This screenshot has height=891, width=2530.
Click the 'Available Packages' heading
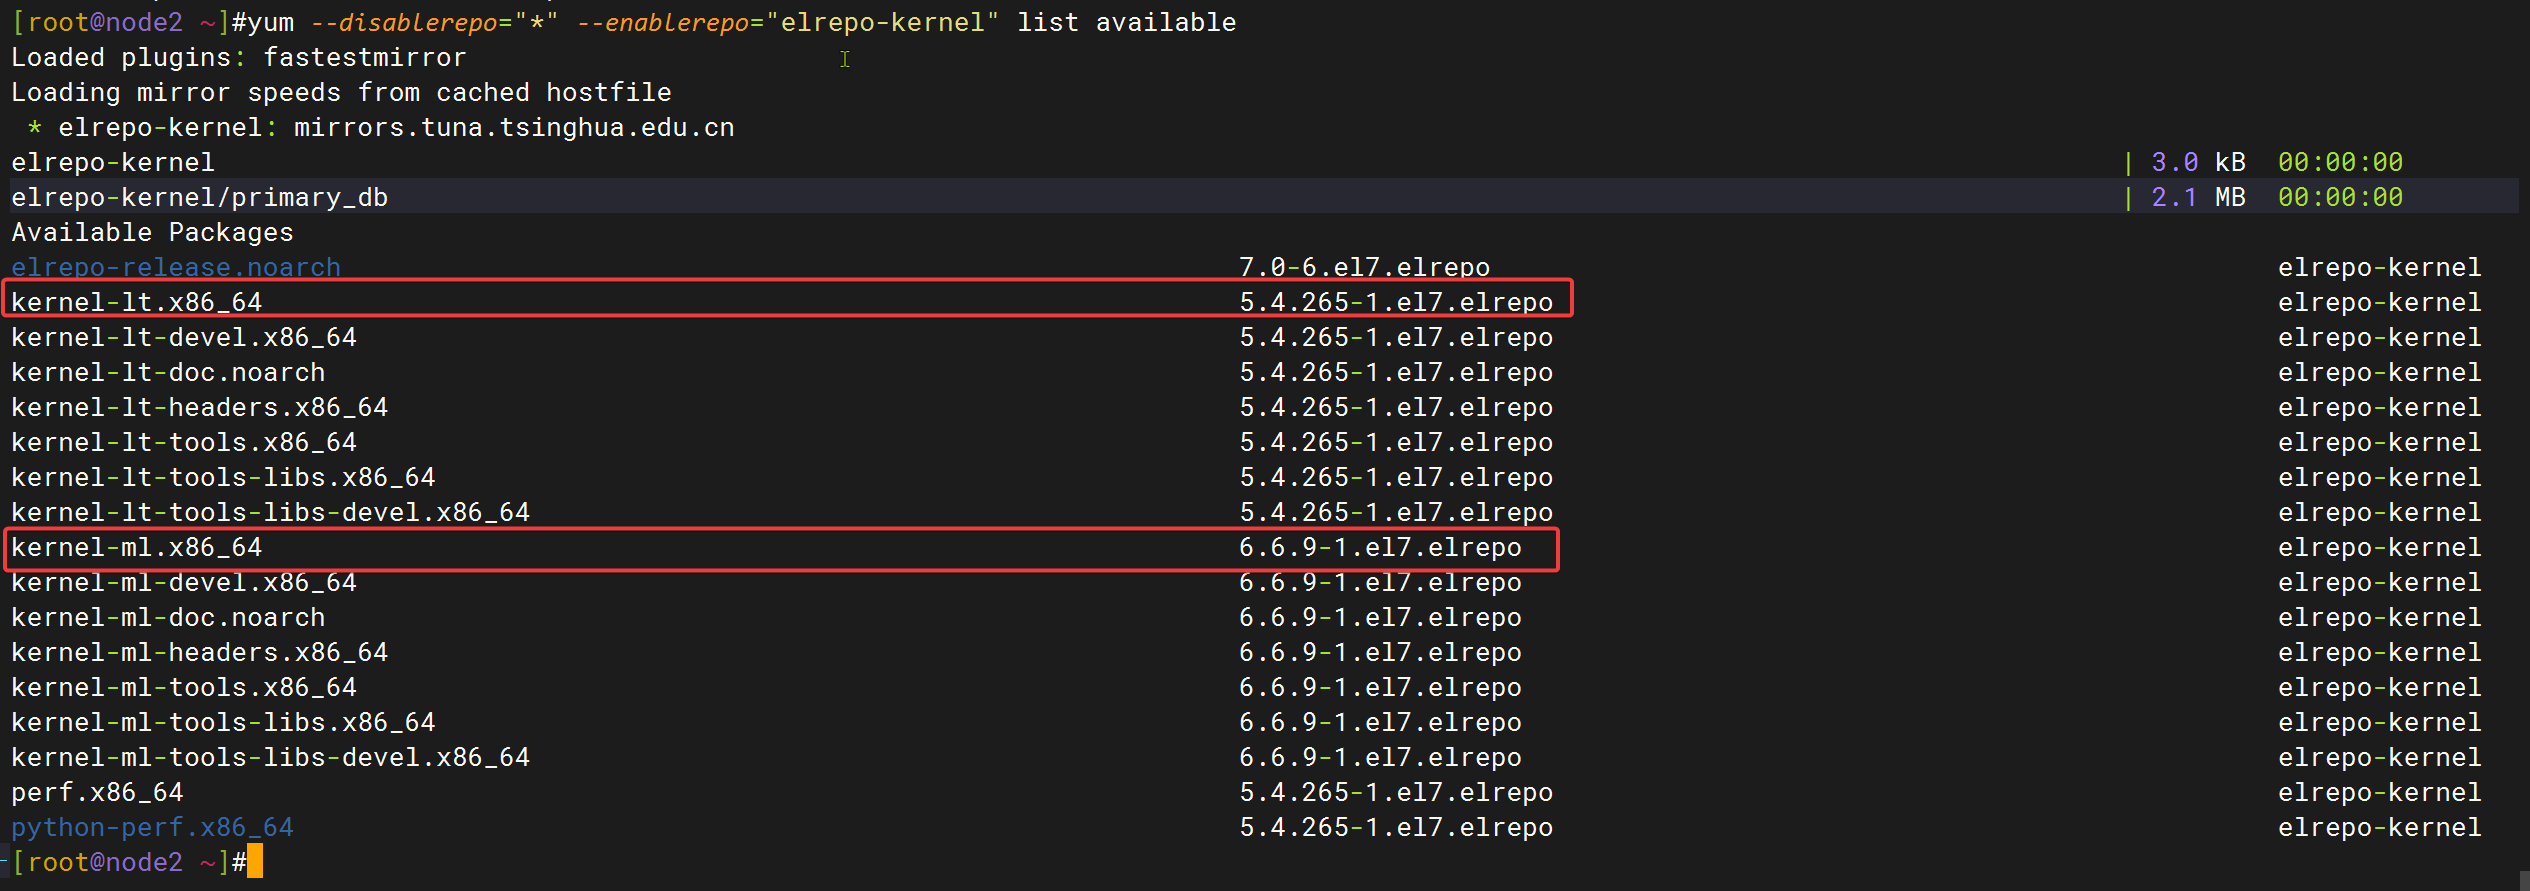coord(152,232)
